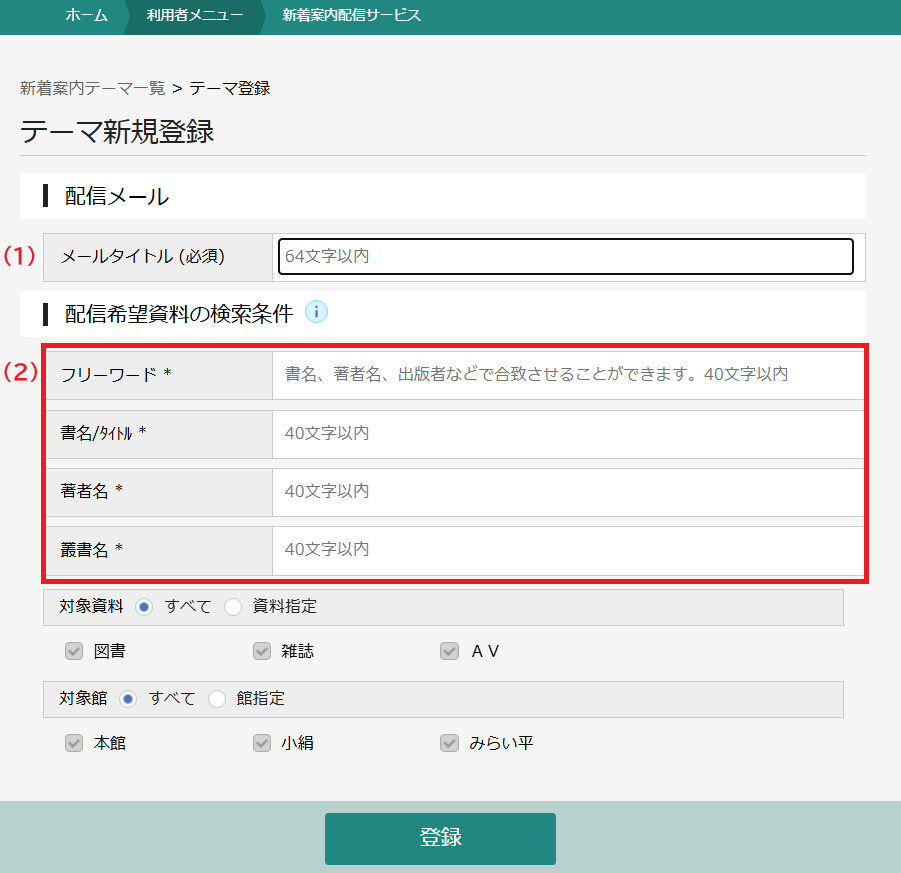The image size is (901, 873).
Task: Open the 新着案内テーマ一覧 breadcrumb link
Action: click(x=92, y=88)
